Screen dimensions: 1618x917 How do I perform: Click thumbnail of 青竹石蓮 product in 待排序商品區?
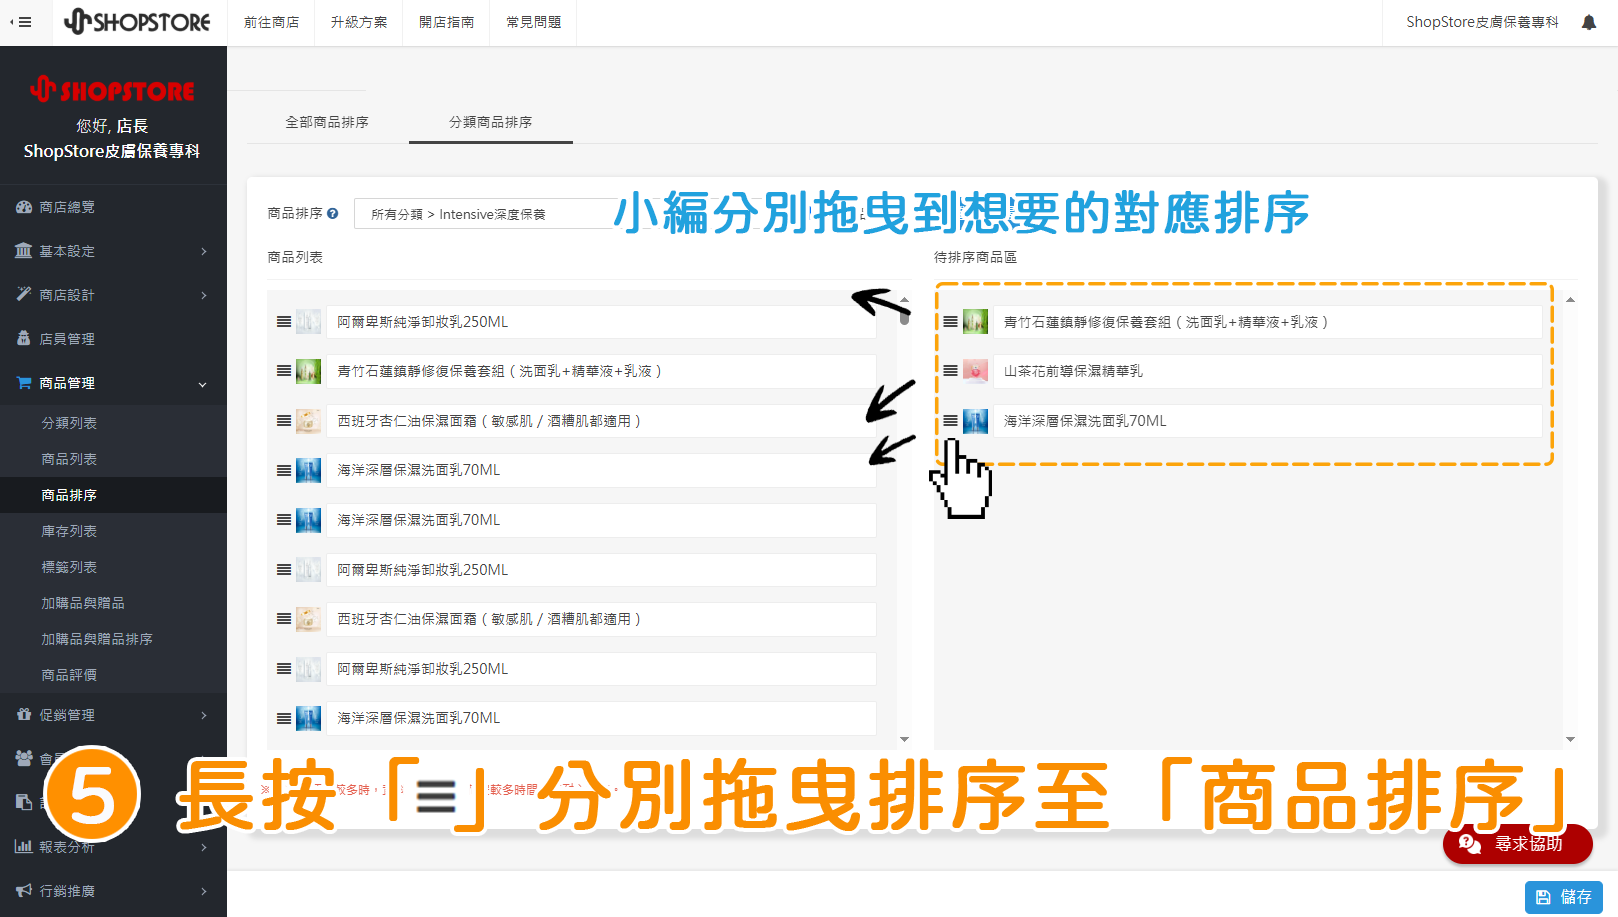[975, 322]
